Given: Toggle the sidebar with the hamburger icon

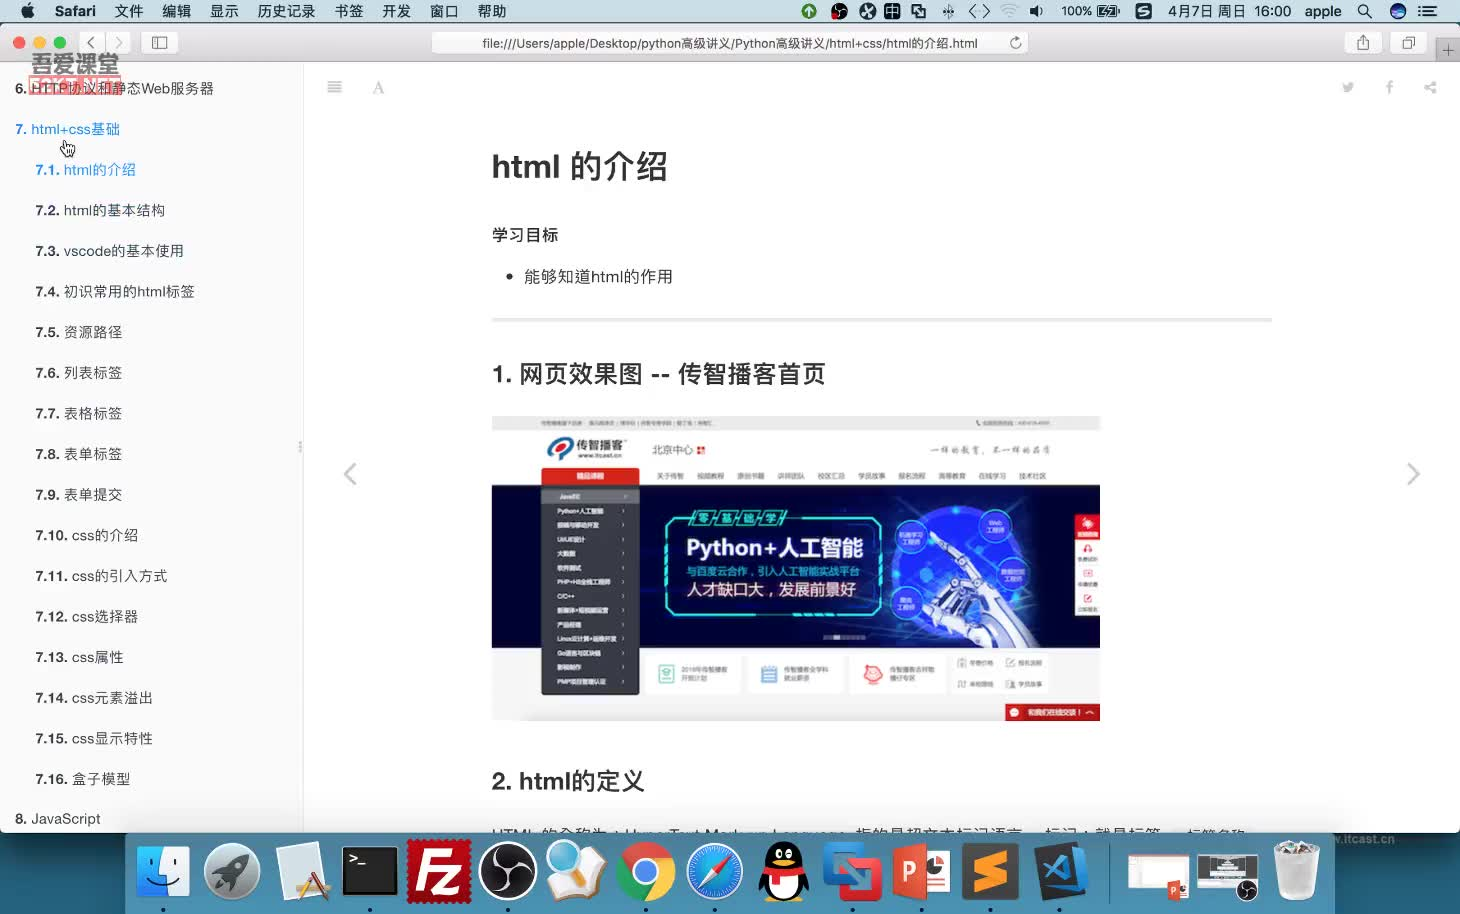Looking at the screenshot, I should 334,87.
